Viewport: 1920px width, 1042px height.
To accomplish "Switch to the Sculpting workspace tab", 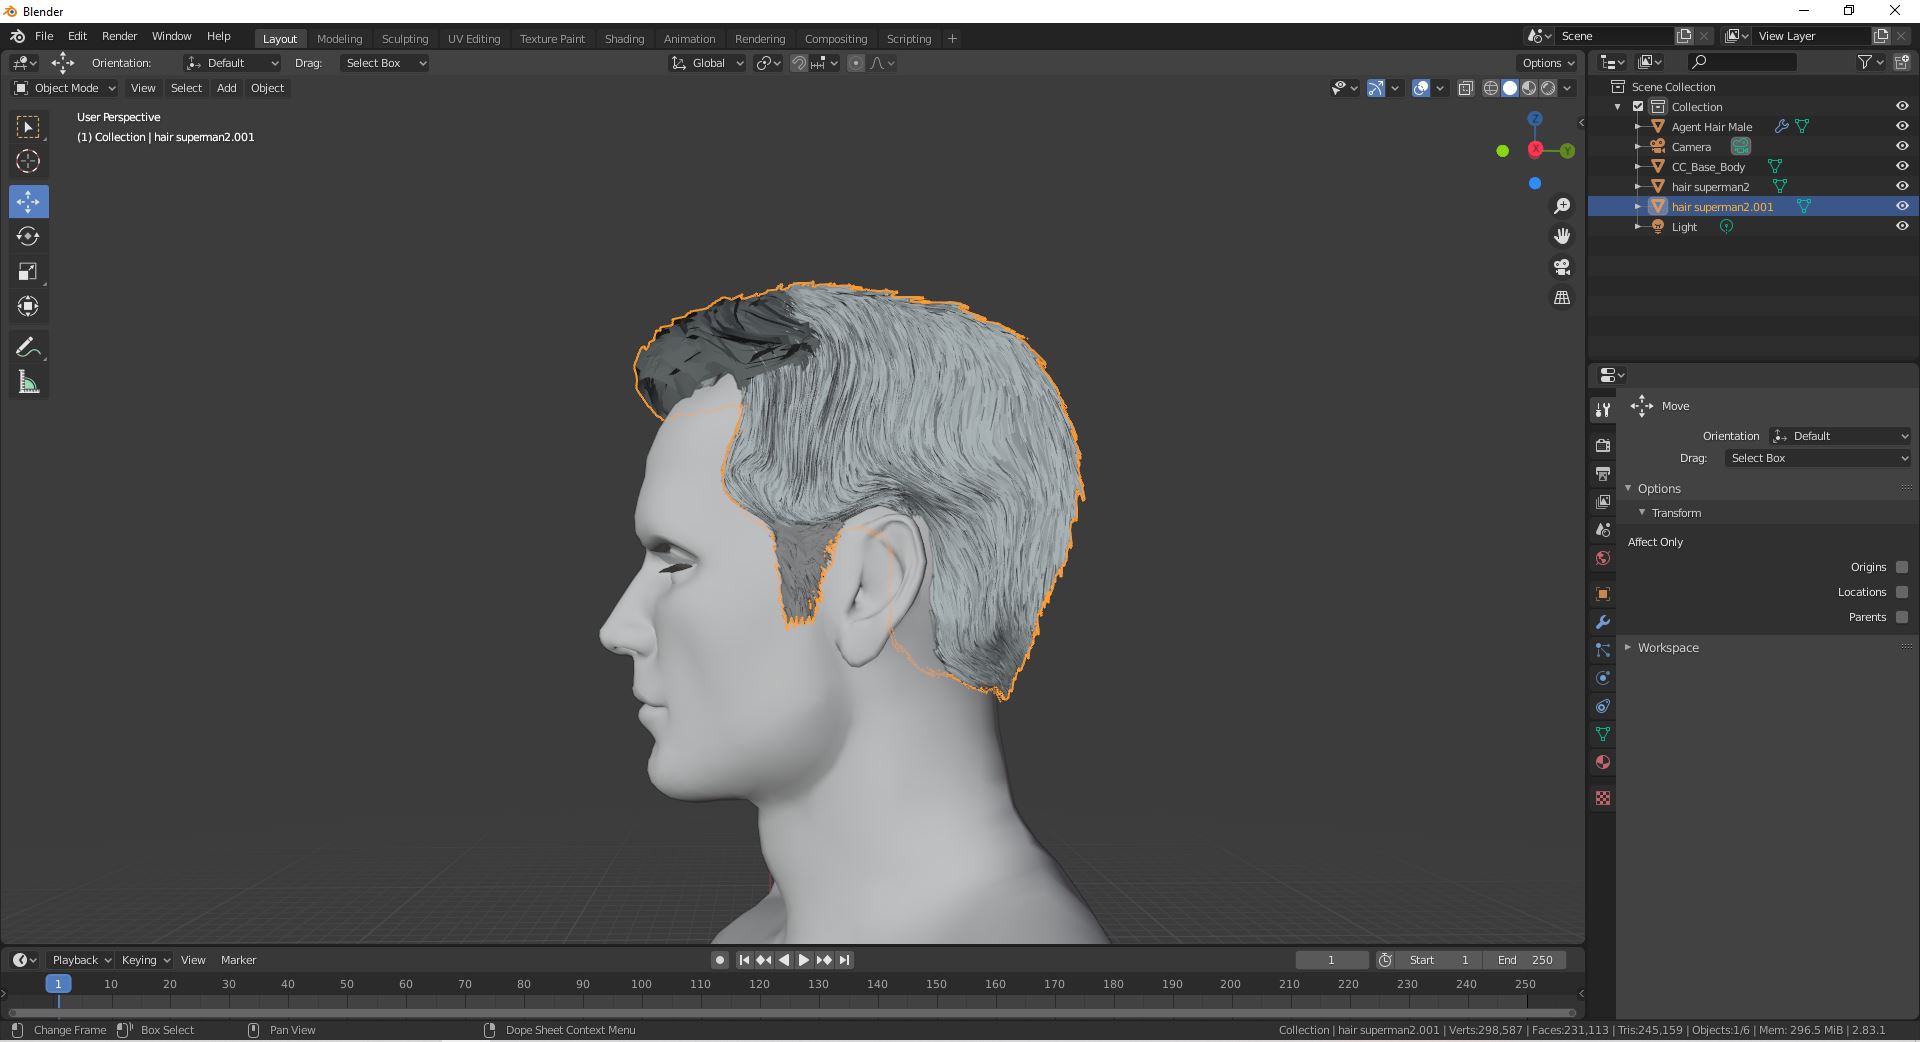I will click(405, 39).
